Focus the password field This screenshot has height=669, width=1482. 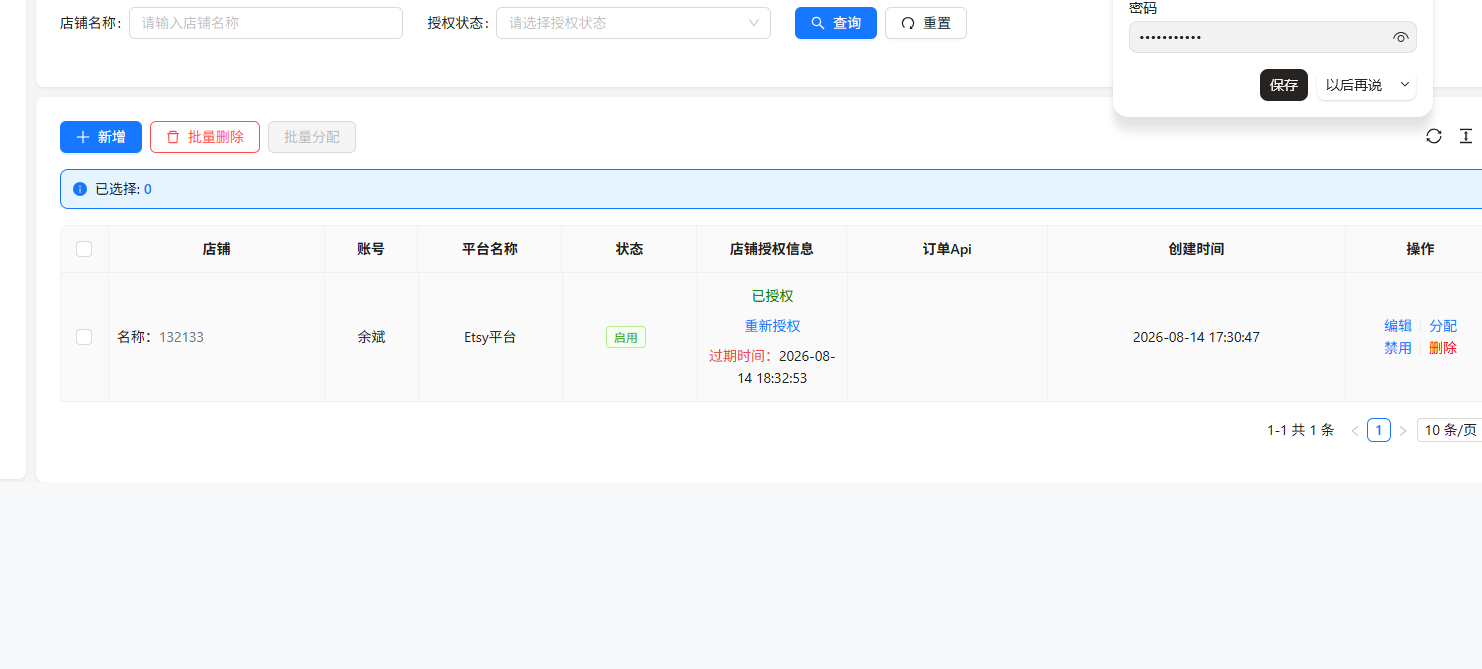click(x=1273, y=37)
